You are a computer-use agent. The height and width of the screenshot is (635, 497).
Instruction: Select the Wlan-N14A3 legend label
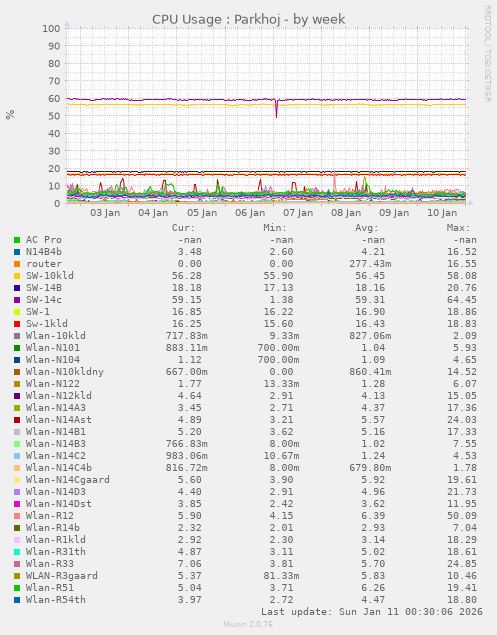pos(56,408)
